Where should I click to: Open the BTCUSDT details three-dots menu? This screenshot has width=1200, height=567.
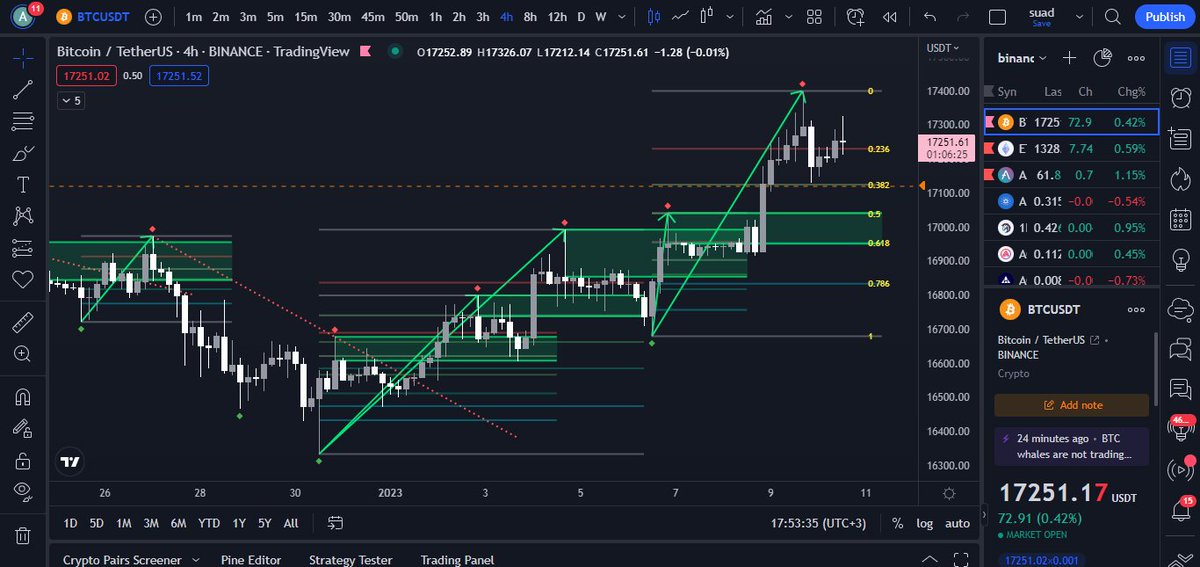tap(1136, 310)
